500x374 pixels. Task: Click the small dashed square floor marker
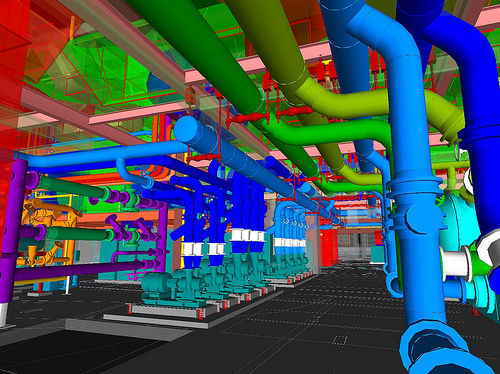339,340
